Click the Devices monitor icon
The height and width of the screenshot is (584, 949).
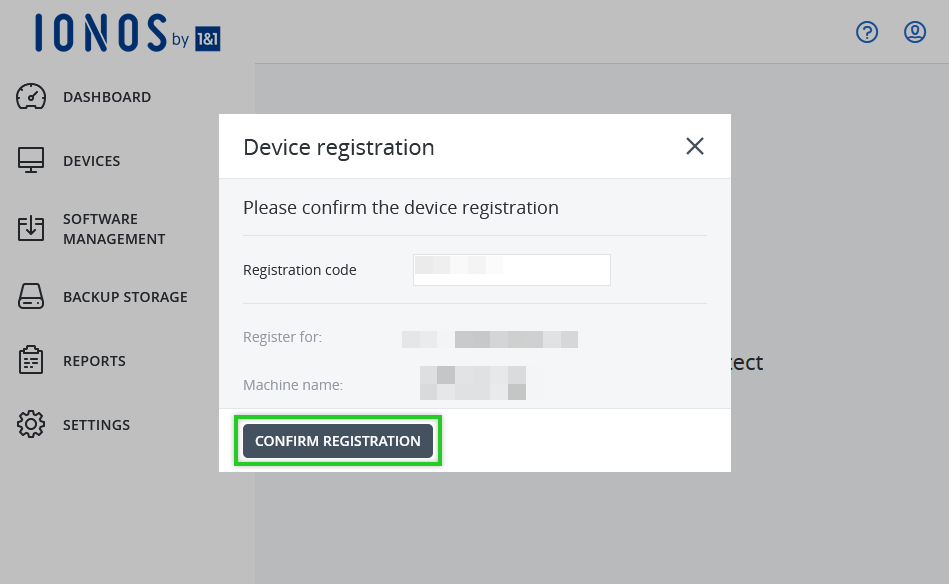pos(32,160)
